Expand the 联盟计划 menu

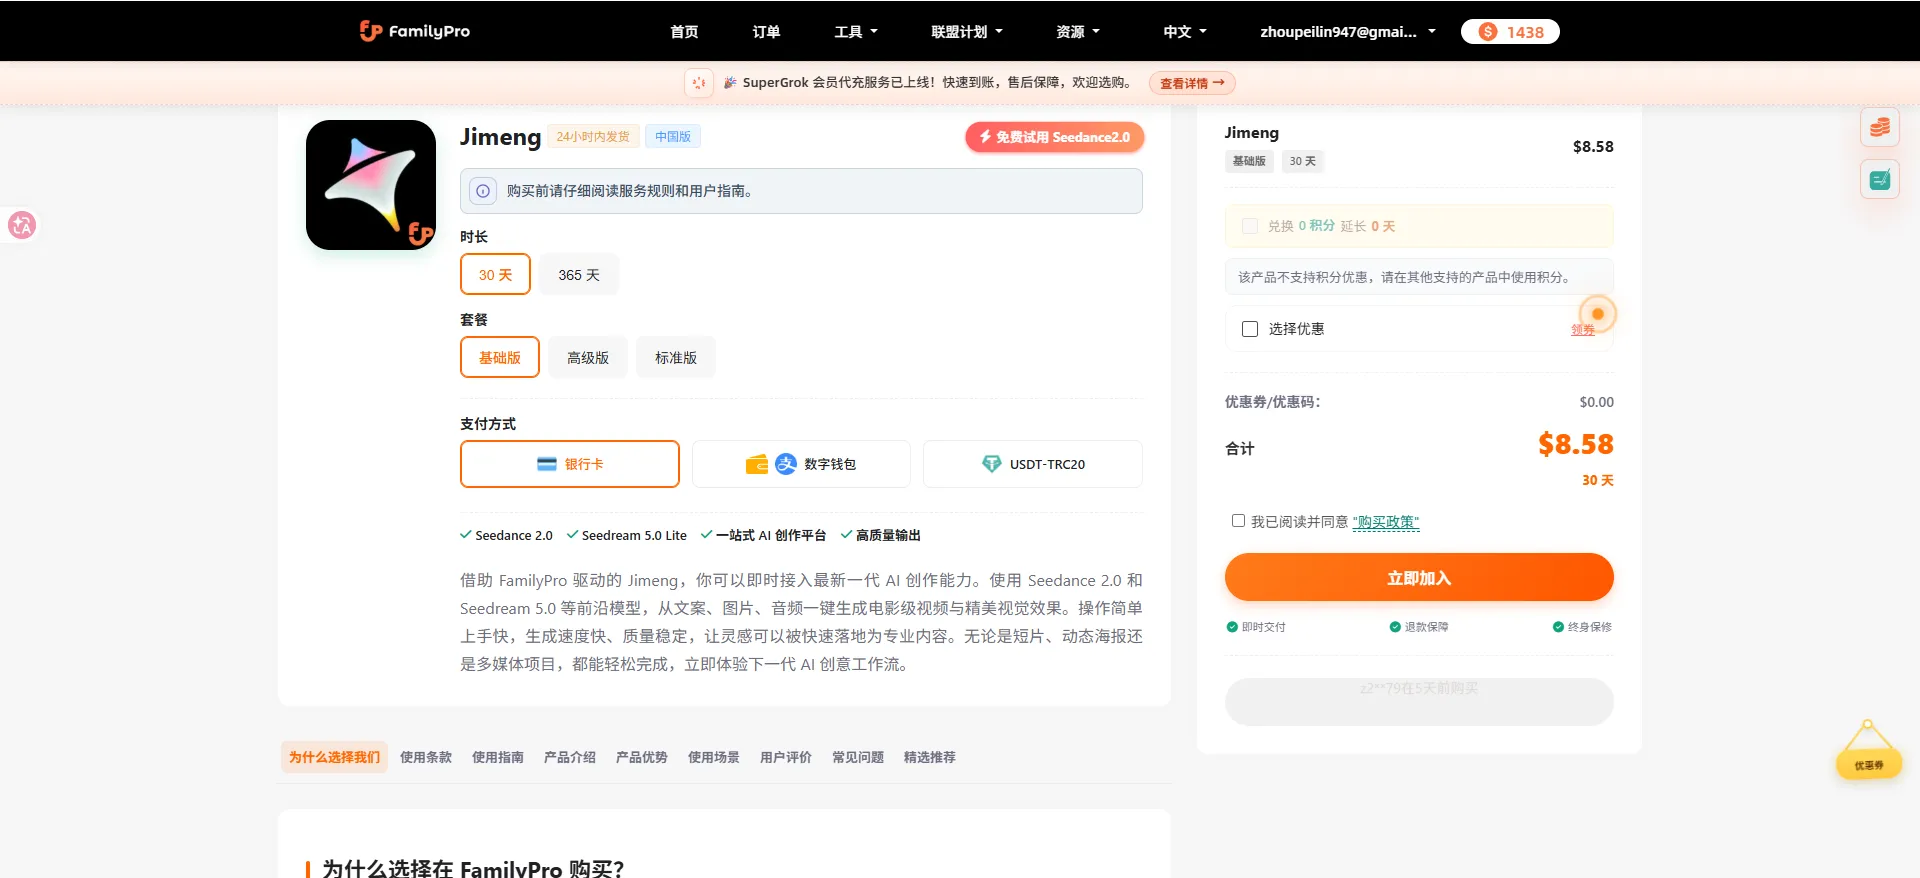point(967,32)
